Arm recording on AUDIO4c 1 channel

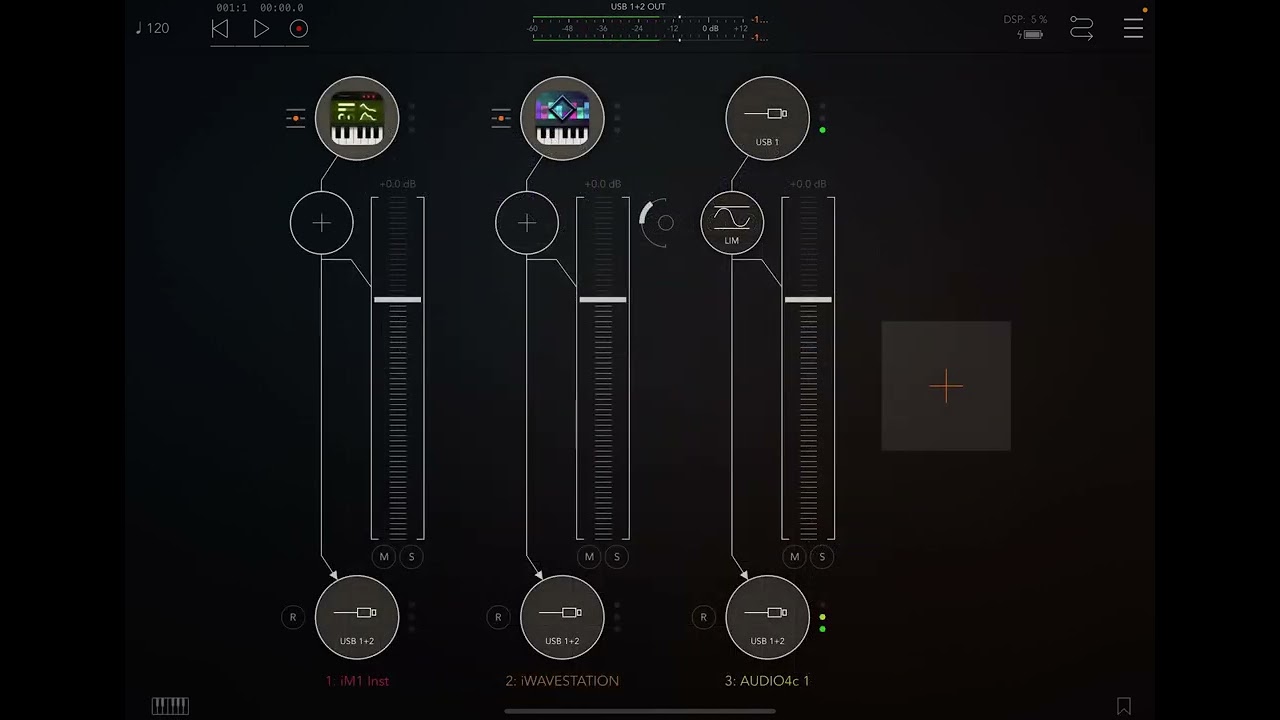click(x=703, y=617)
